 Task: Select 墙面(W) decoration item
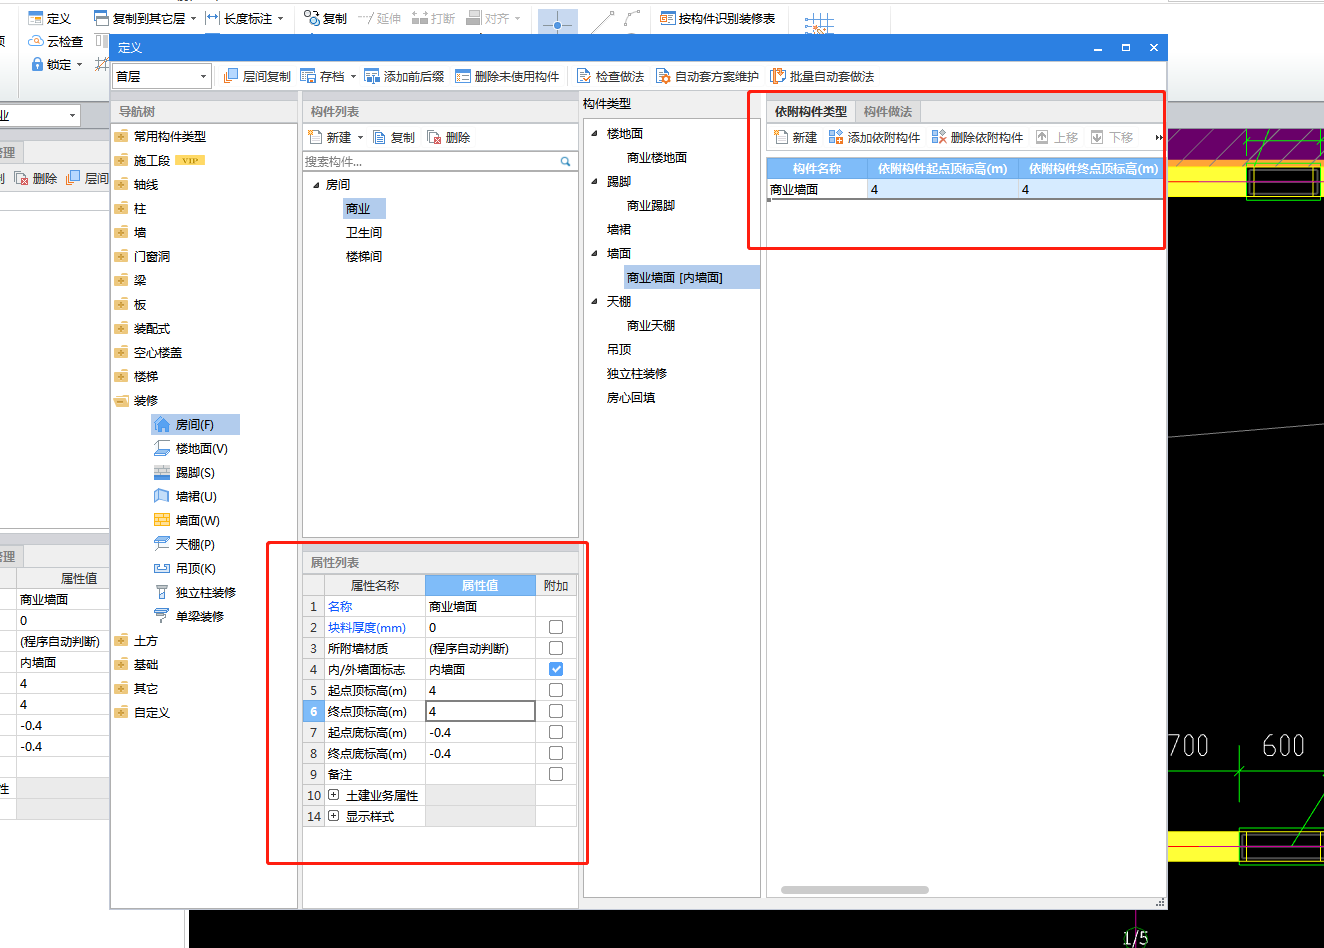[x=187, y=521]
